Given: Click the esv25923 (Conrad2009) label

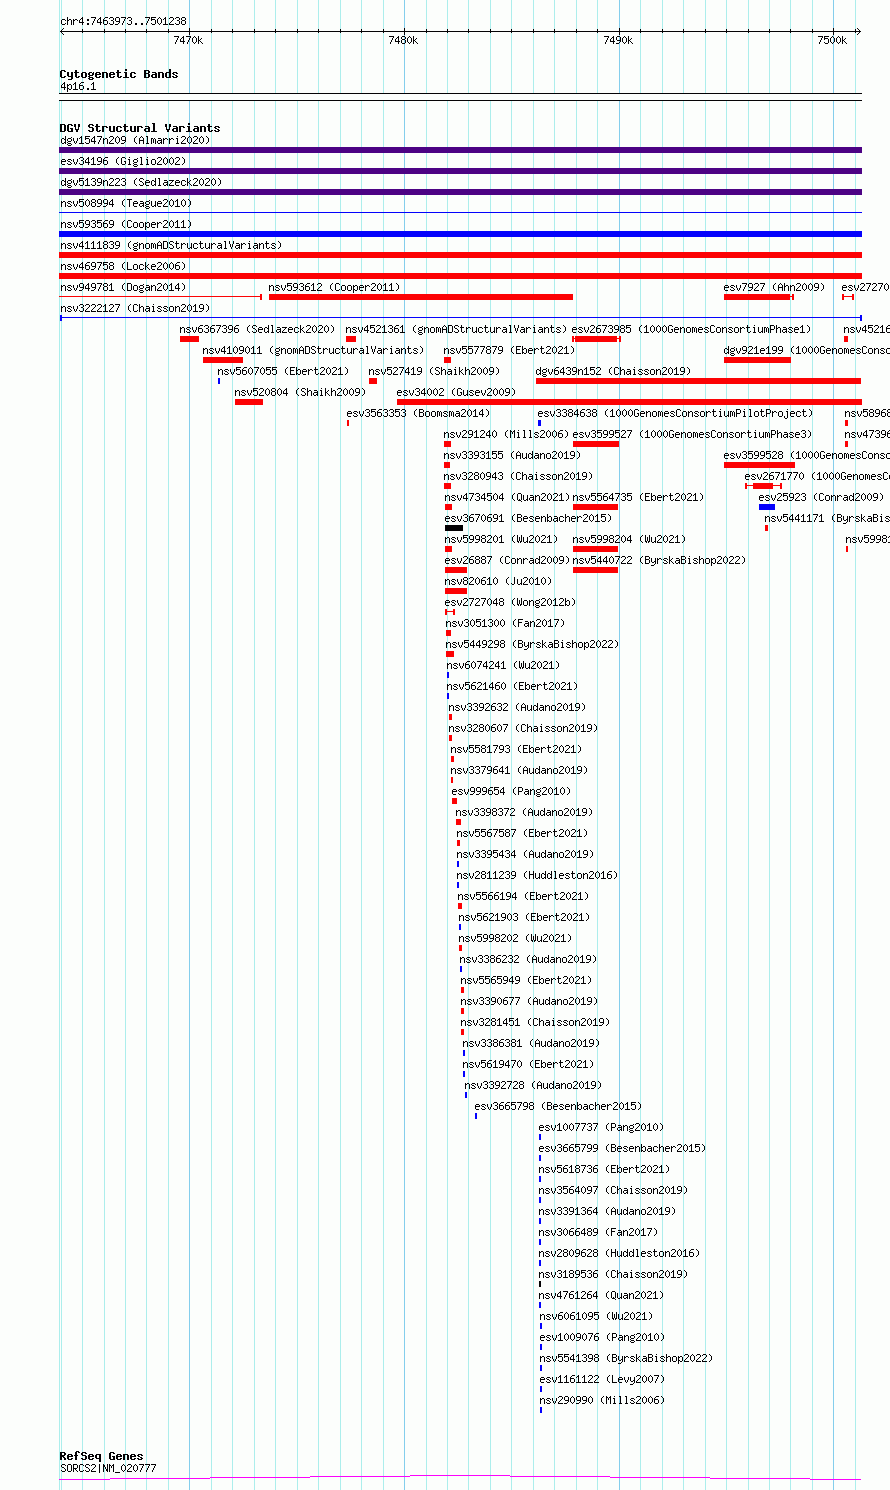Looking at the screenshot, I should tap(821, 497).
